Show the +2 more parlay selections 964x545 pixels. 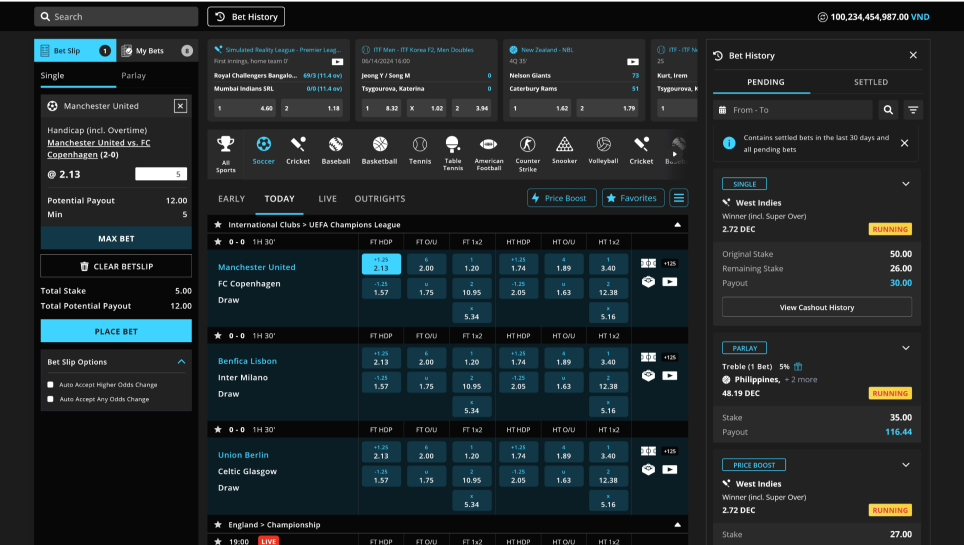pos(801,380)
